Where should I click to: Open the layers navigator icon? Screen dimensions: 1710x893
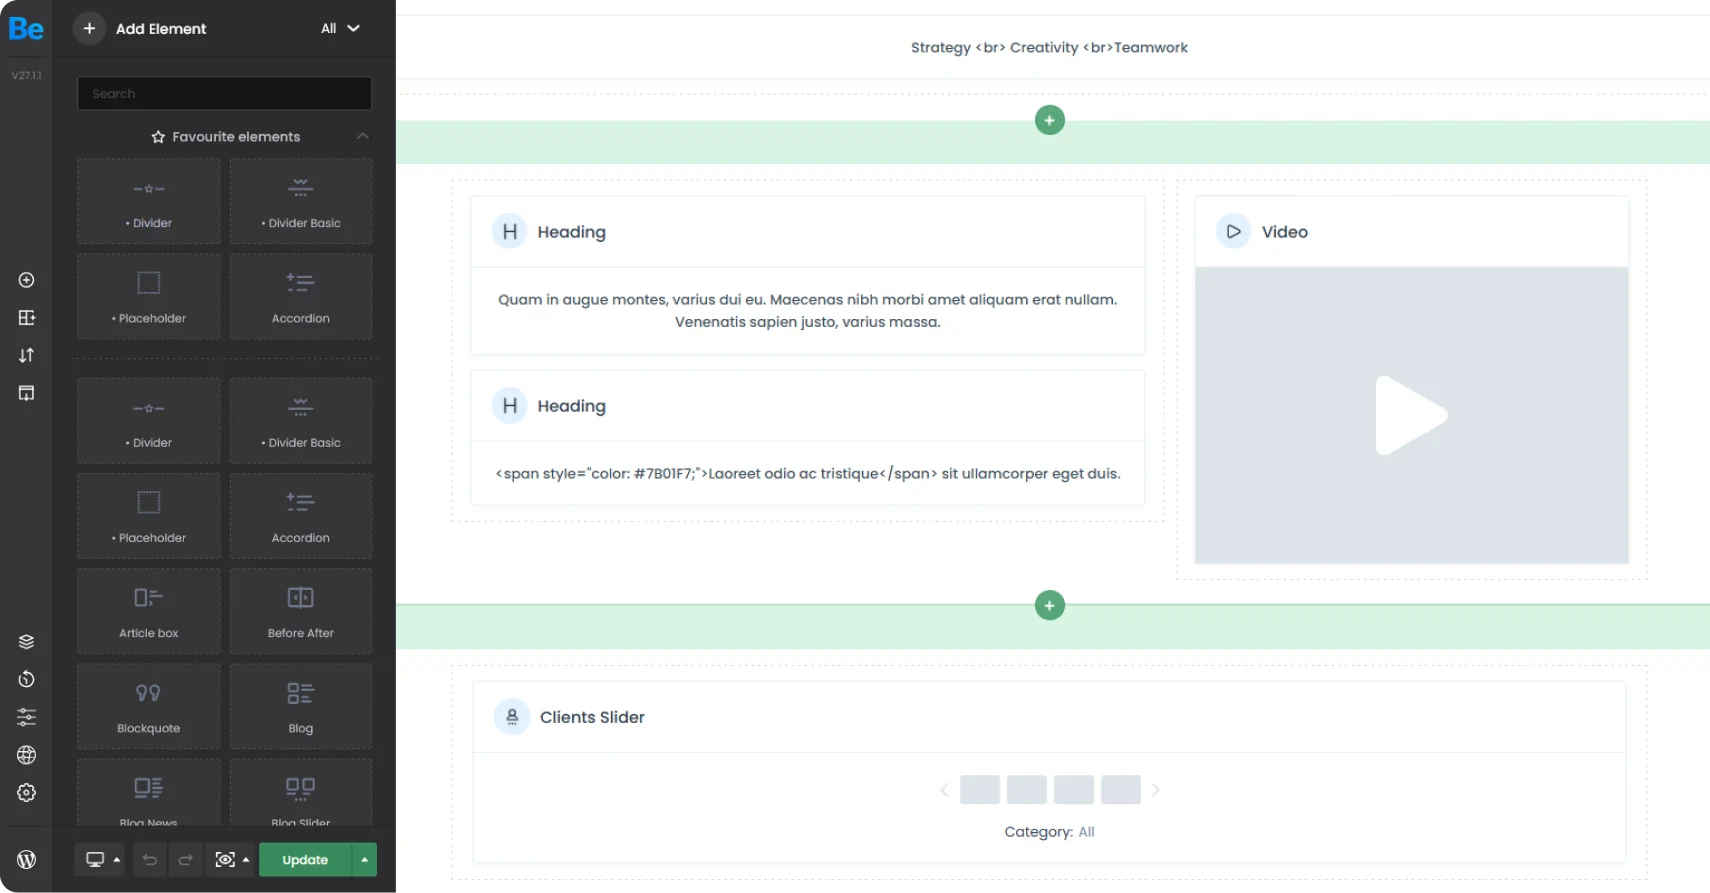(x=27, y=642)
